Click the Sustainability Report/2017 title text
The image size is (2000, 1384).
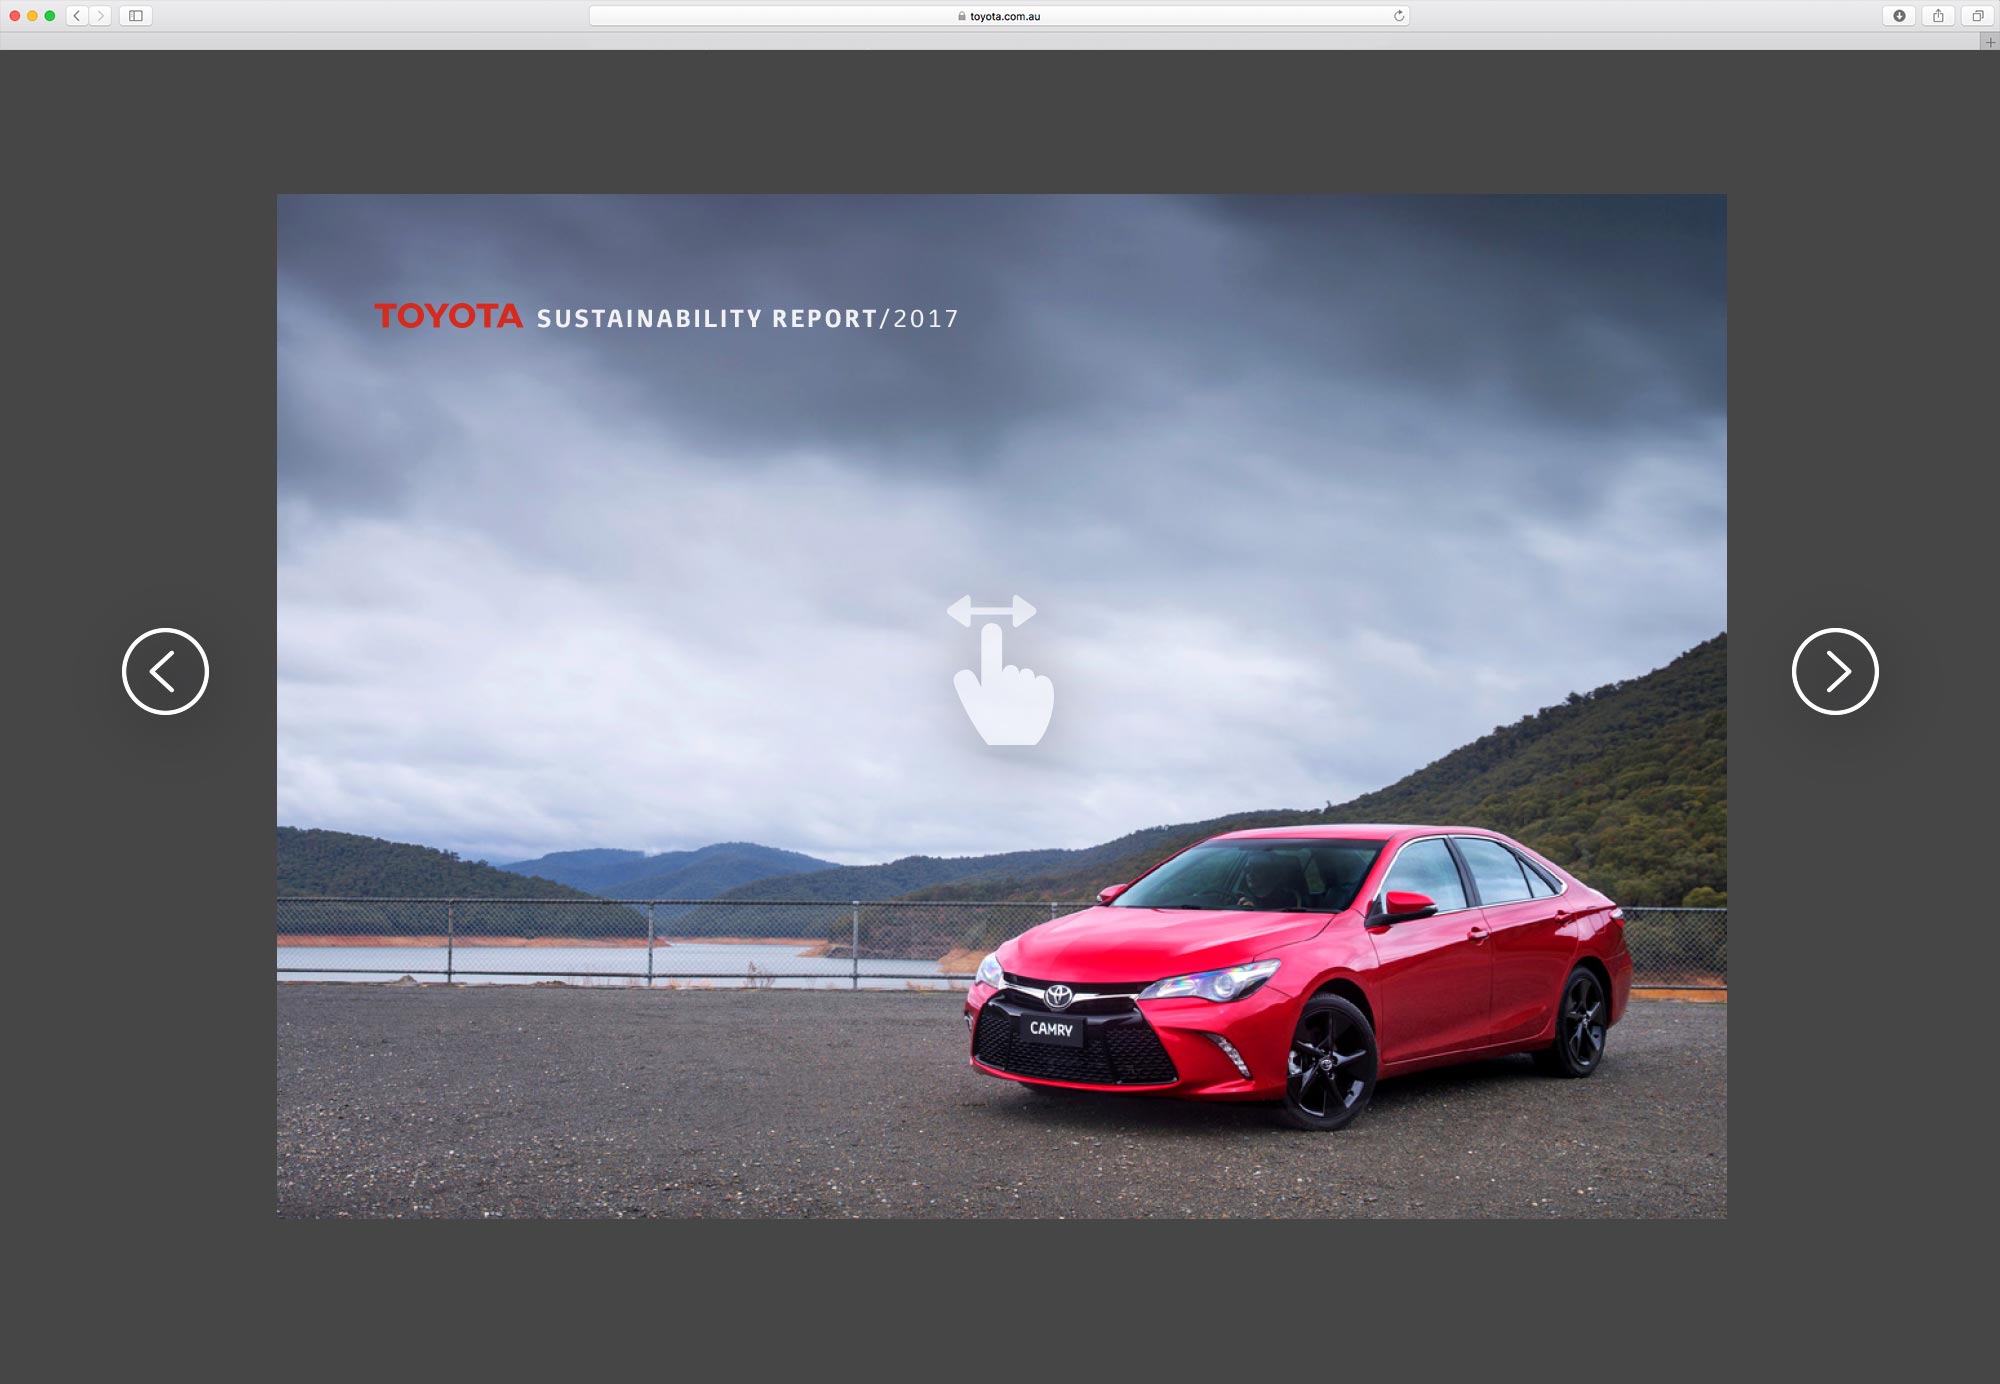click(747, 319)
